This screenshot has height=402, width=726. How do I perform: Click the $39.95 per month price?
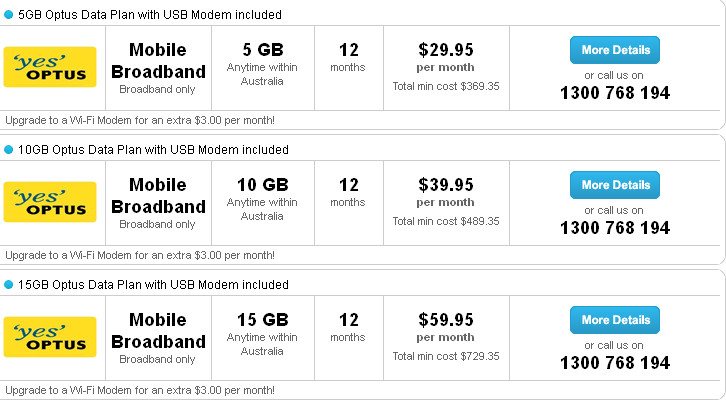tap(446, 192)
